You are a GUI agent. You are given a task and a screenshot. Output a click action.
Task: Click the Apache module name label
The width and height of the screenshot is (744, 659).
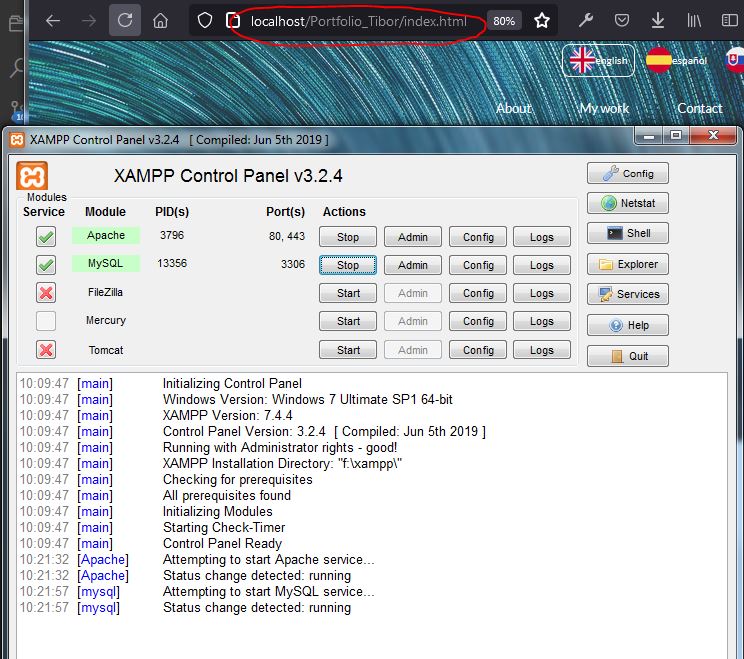pyautogui.click(x=106, y=235)
